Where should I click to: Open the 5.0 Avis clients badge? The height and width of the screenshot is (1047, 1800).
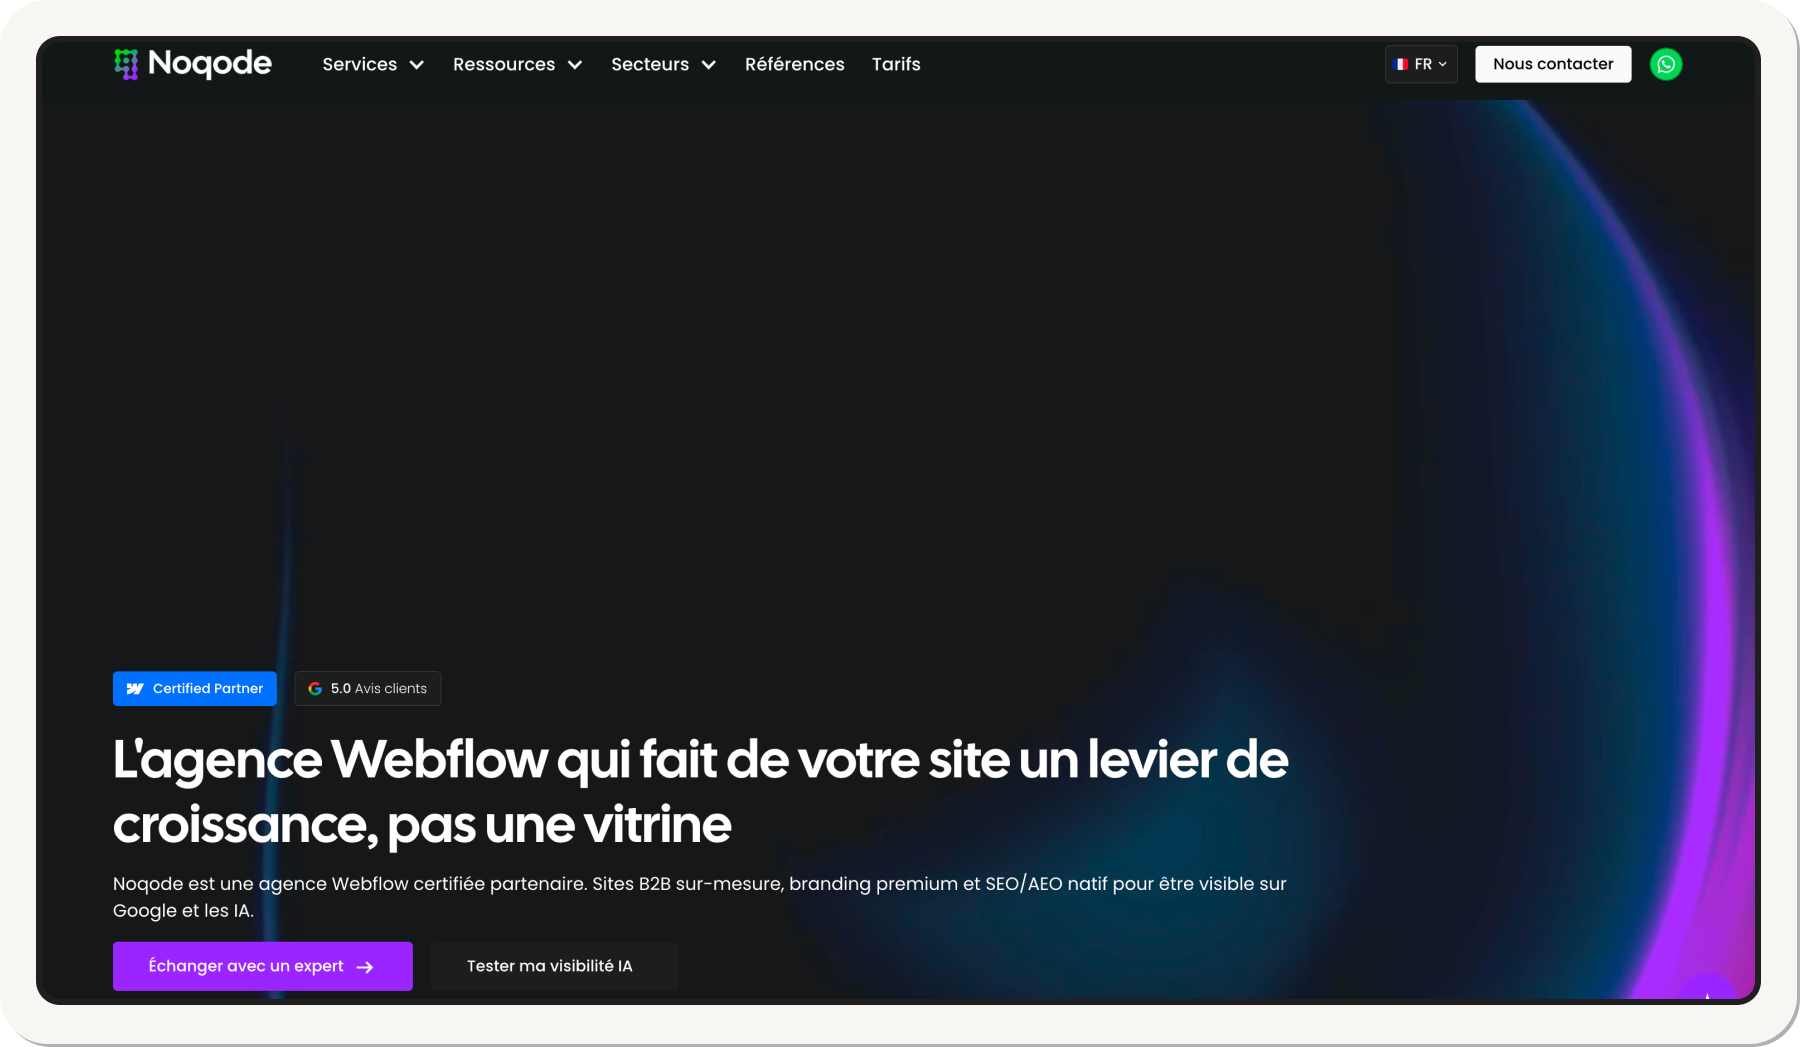[368, 689]
